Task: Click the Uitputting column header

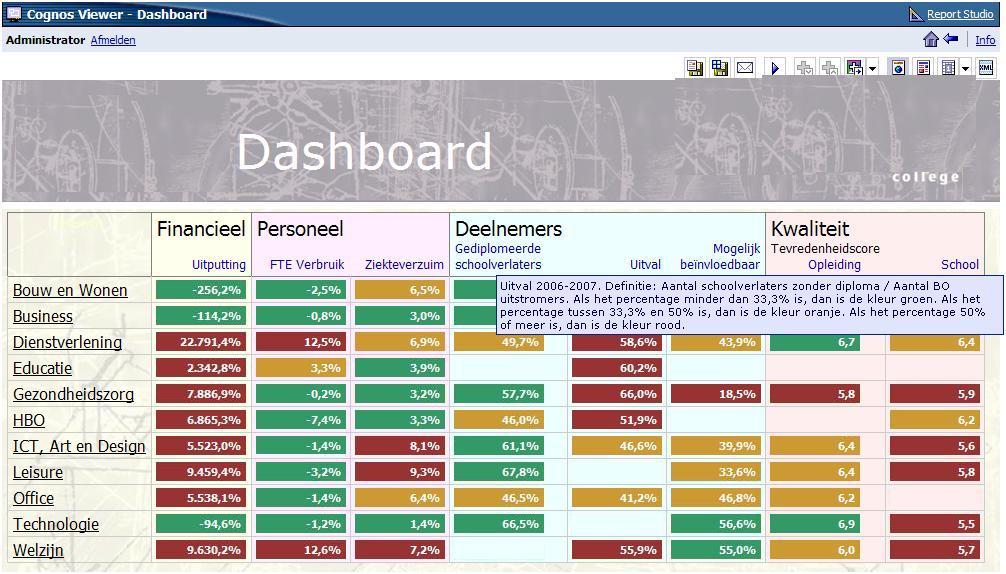Action: [x=219, y=264]
